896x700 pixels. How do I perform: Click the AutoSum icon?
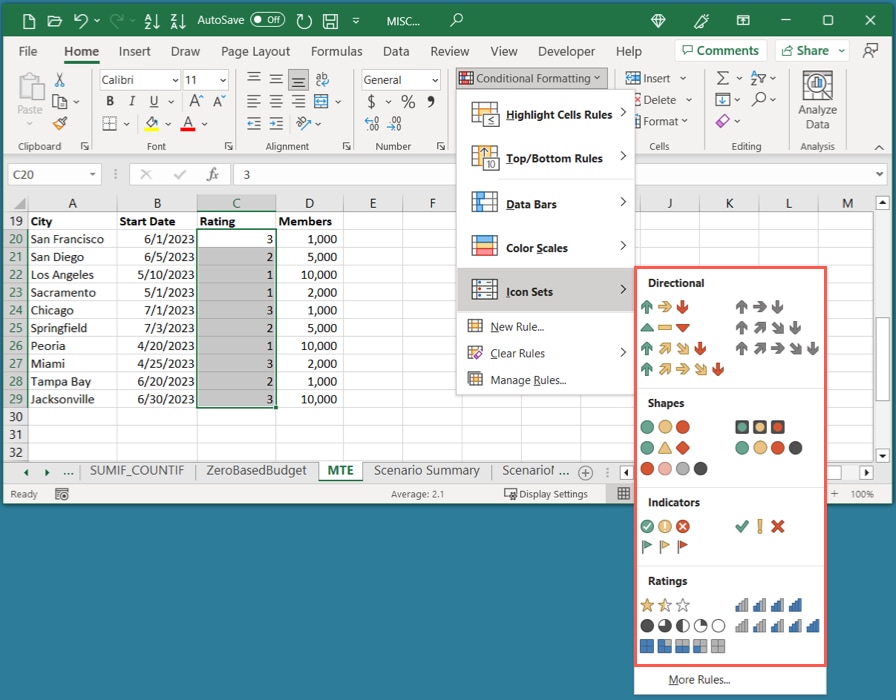(x=722, y=77)
